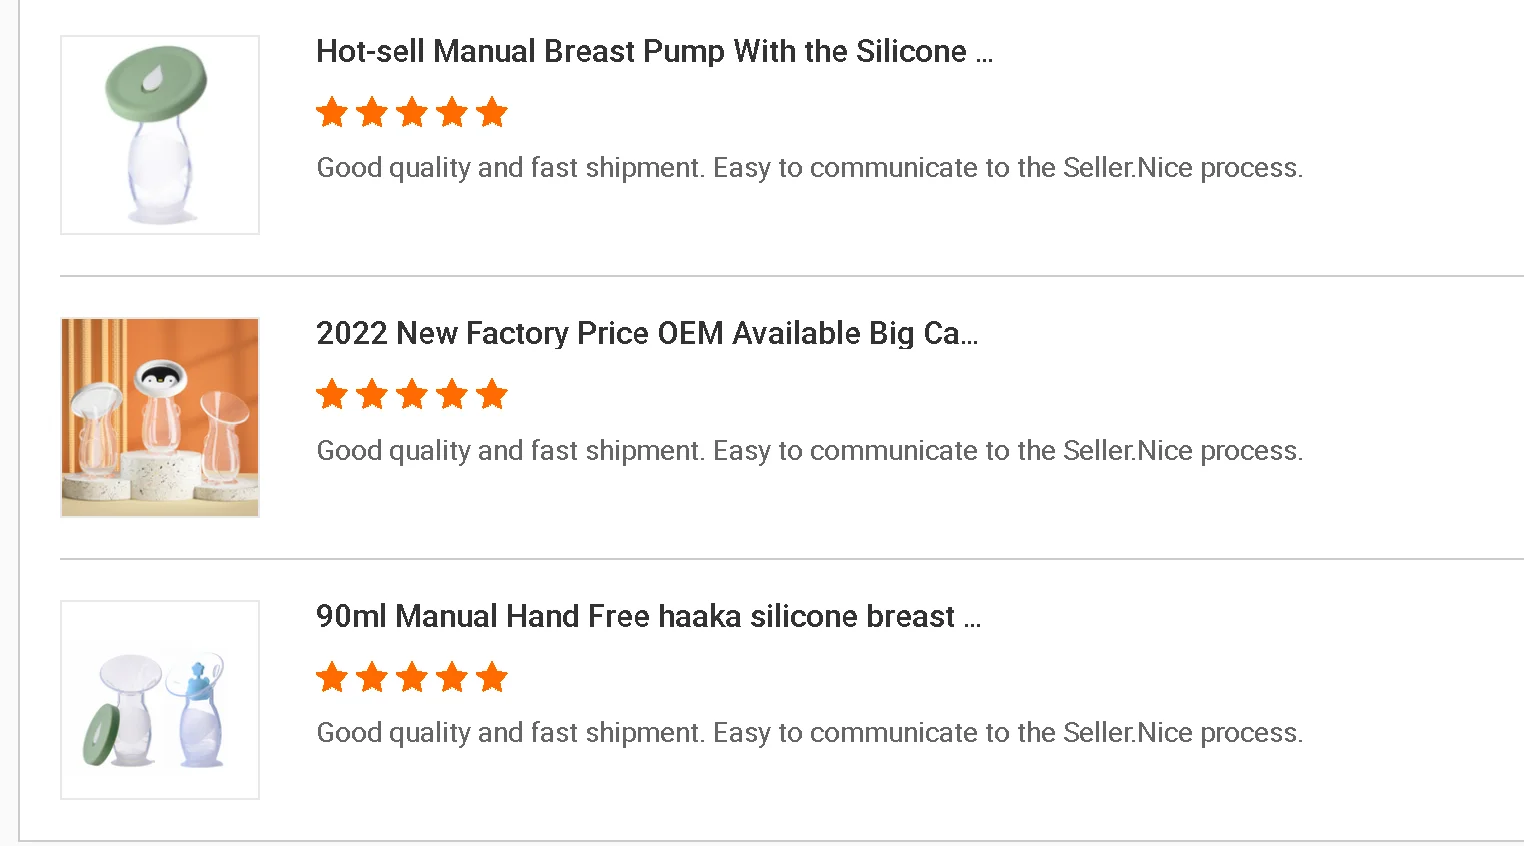Click fourth star under 2022 New Factory Price
1524x846 pixels.
pos(452,394)
